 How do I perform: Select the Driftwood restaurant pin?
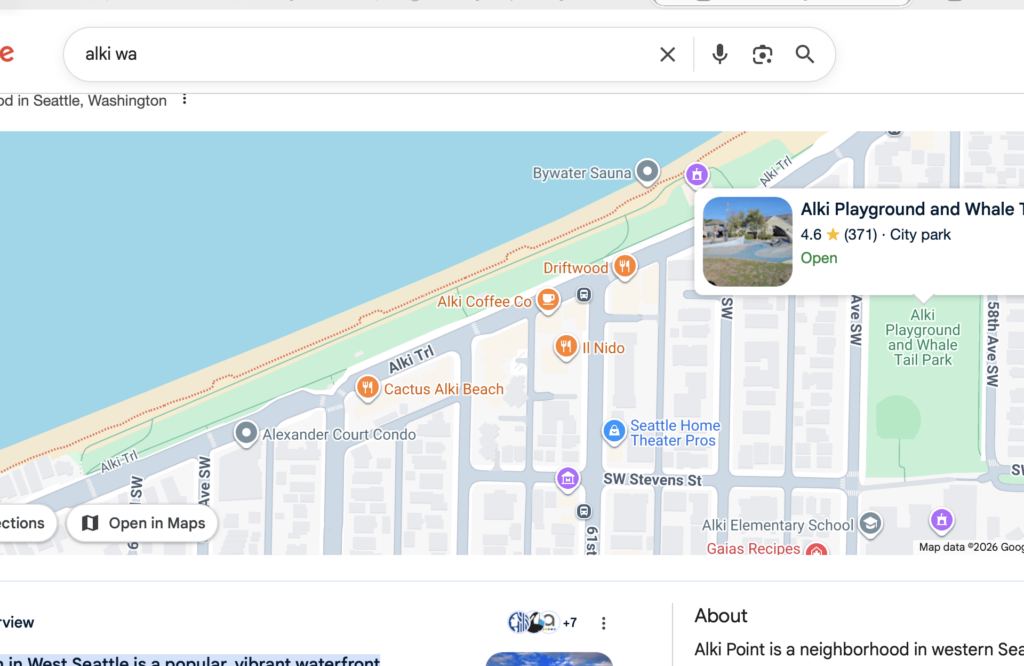(x=624, y=266)
